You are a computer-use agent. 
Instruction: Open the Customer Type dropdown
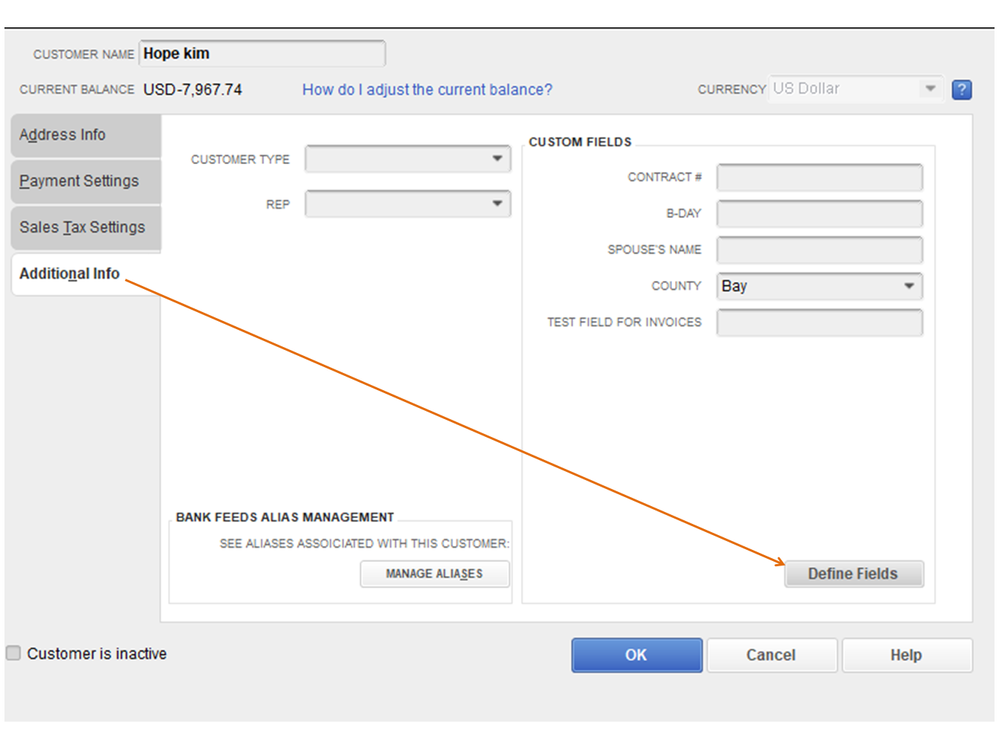(x=408, y=159)
